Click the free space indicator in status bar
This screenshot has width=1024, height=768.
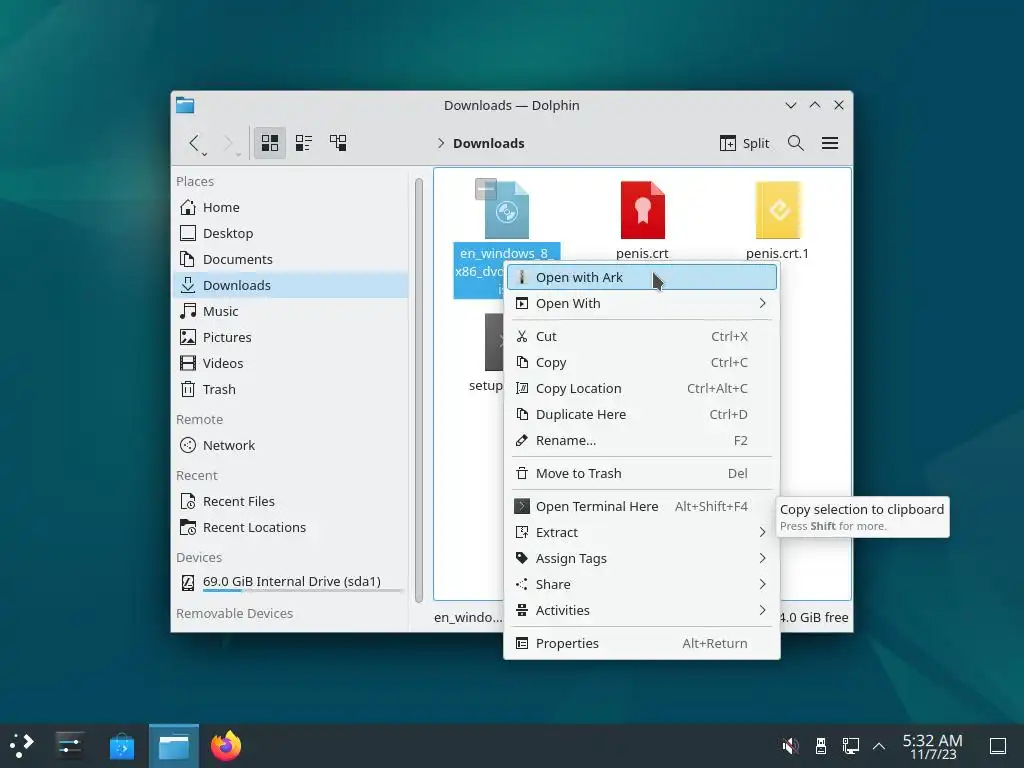[x=814, y=618]
